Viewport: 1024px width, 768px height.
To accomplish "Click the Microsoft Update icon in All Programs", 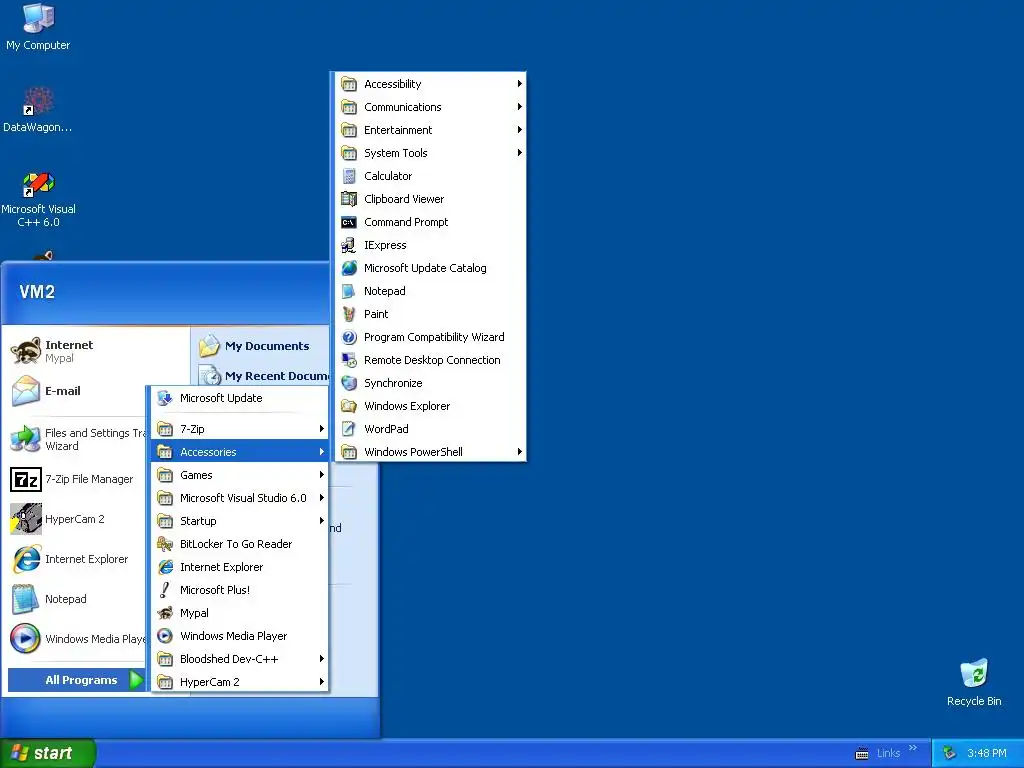I will point(165,398).
